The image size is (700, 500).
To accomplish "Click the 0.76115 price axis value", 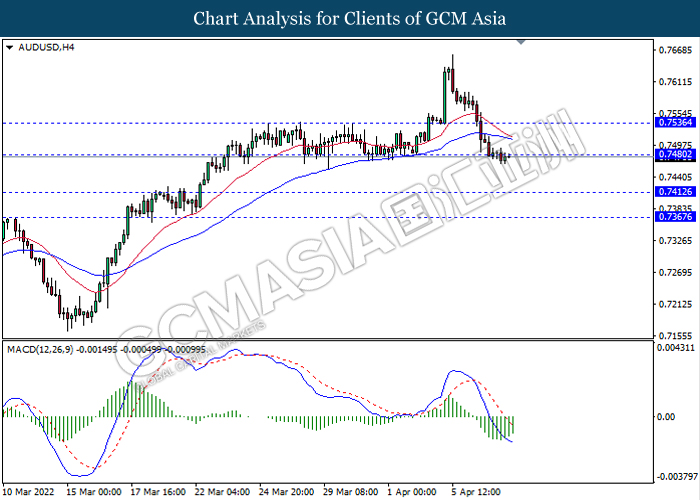I will [x=675, y=82].
